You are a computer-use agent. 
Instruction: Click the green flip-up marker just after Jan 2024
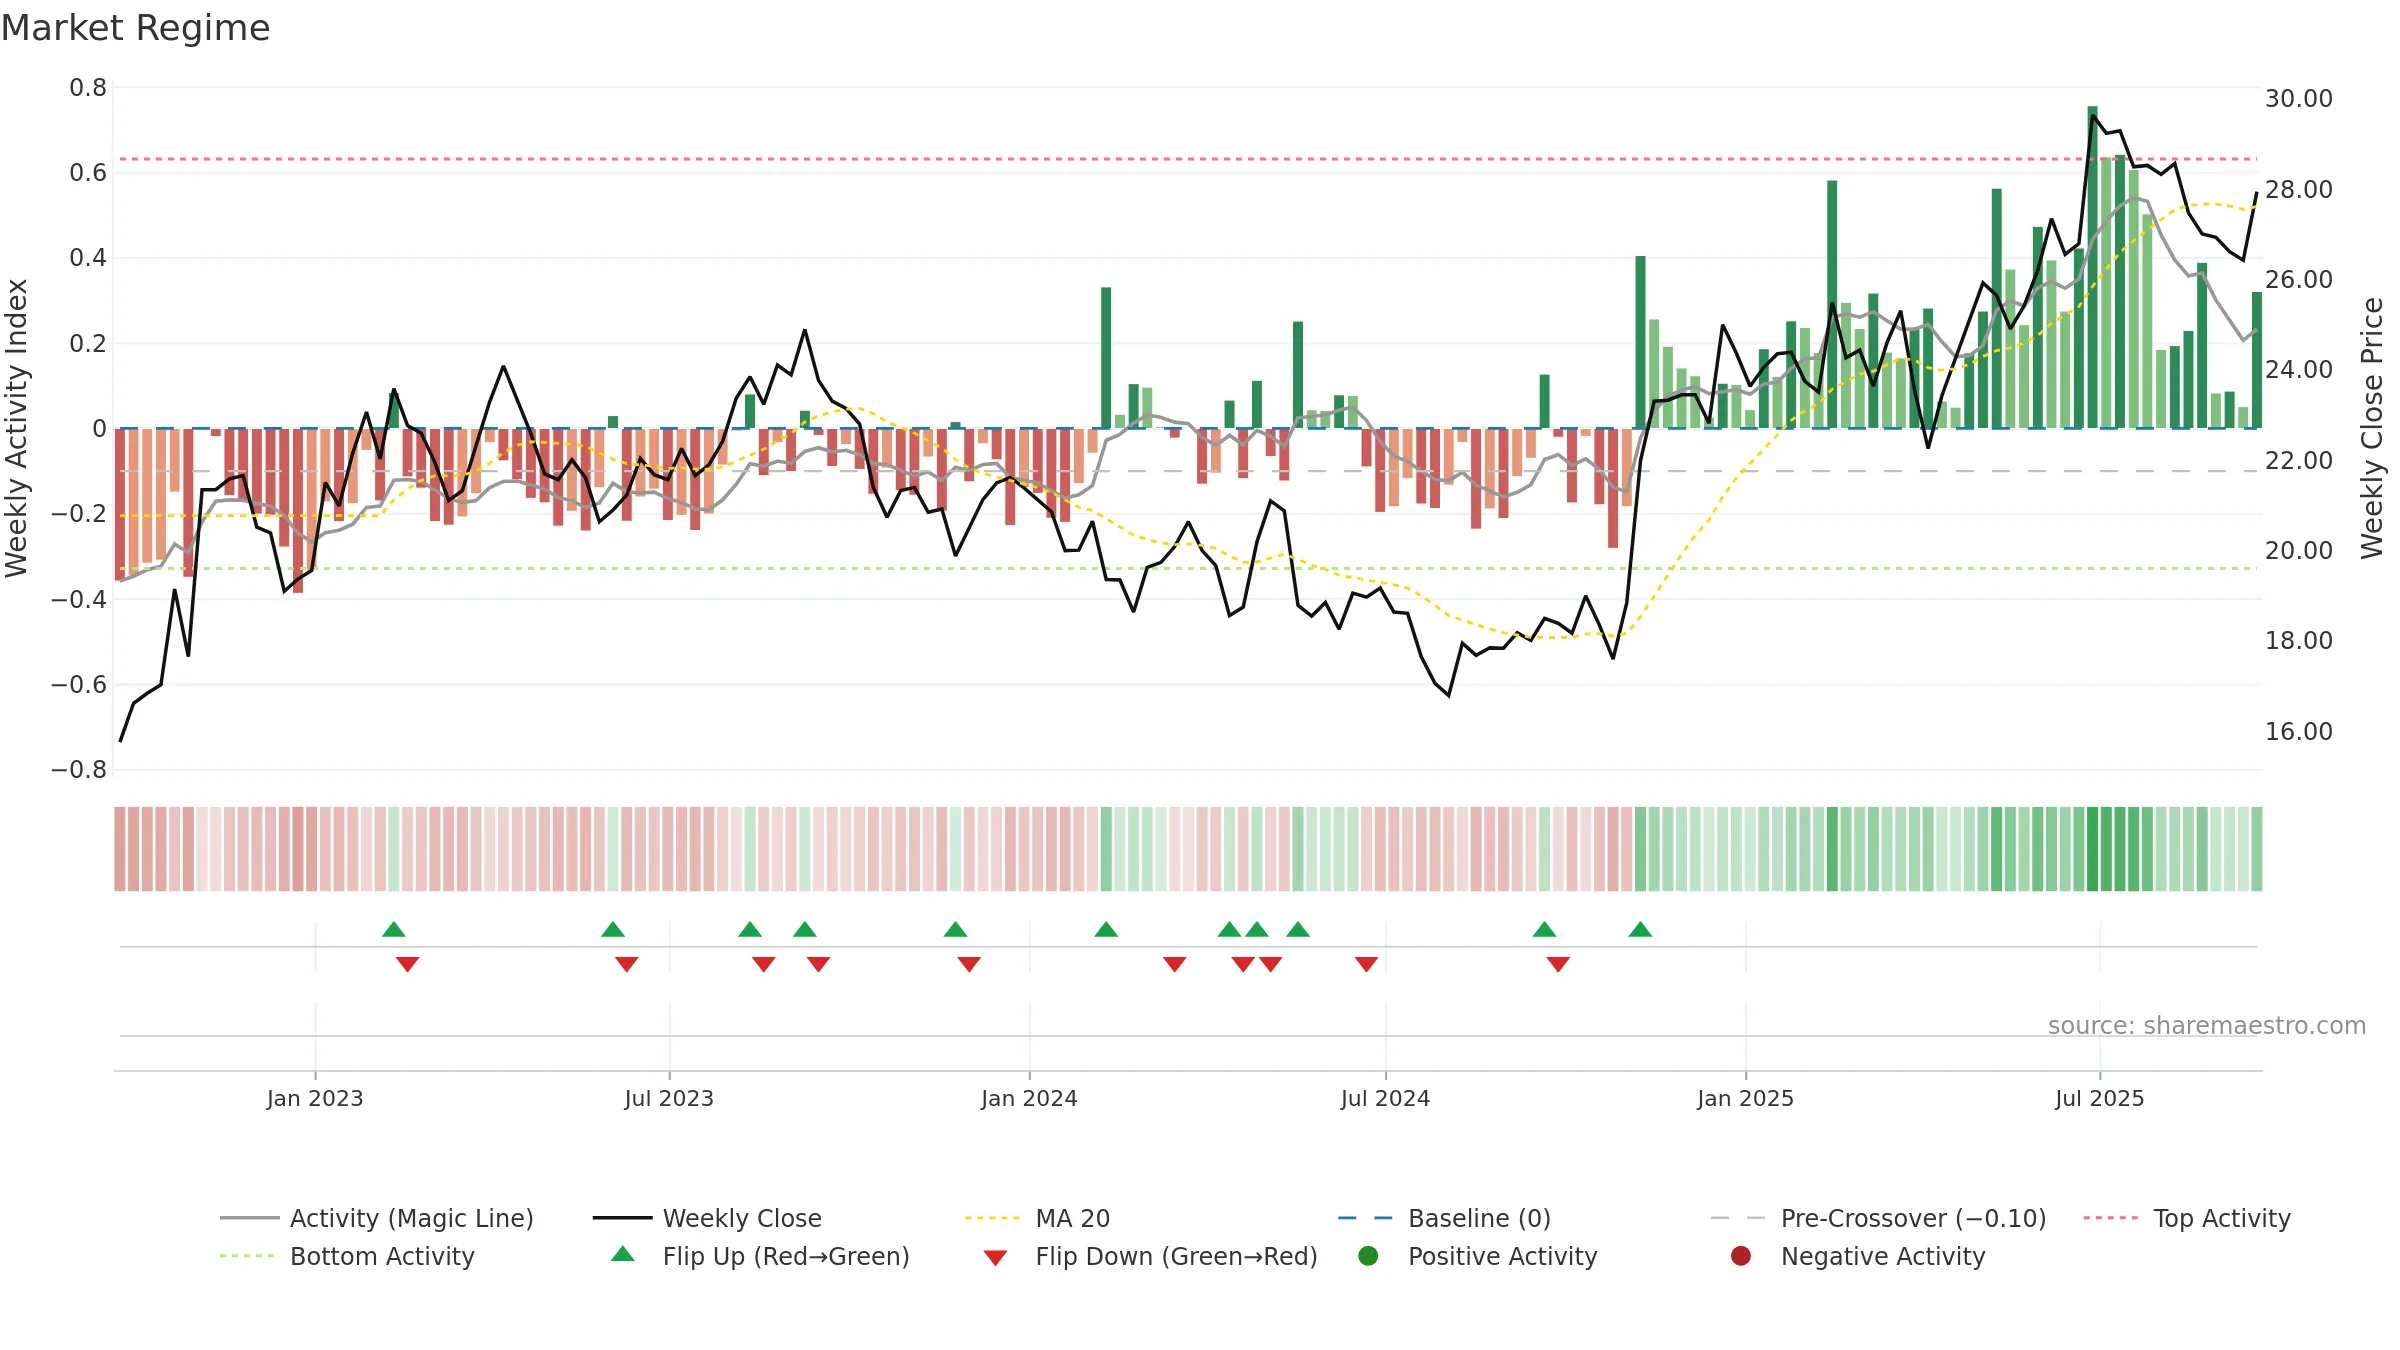pos(1106,929)
